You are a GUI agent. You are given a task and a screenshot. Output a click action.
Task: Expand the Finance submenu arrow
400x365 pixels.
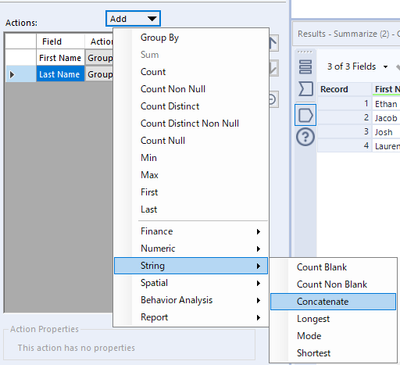[258, 232]
